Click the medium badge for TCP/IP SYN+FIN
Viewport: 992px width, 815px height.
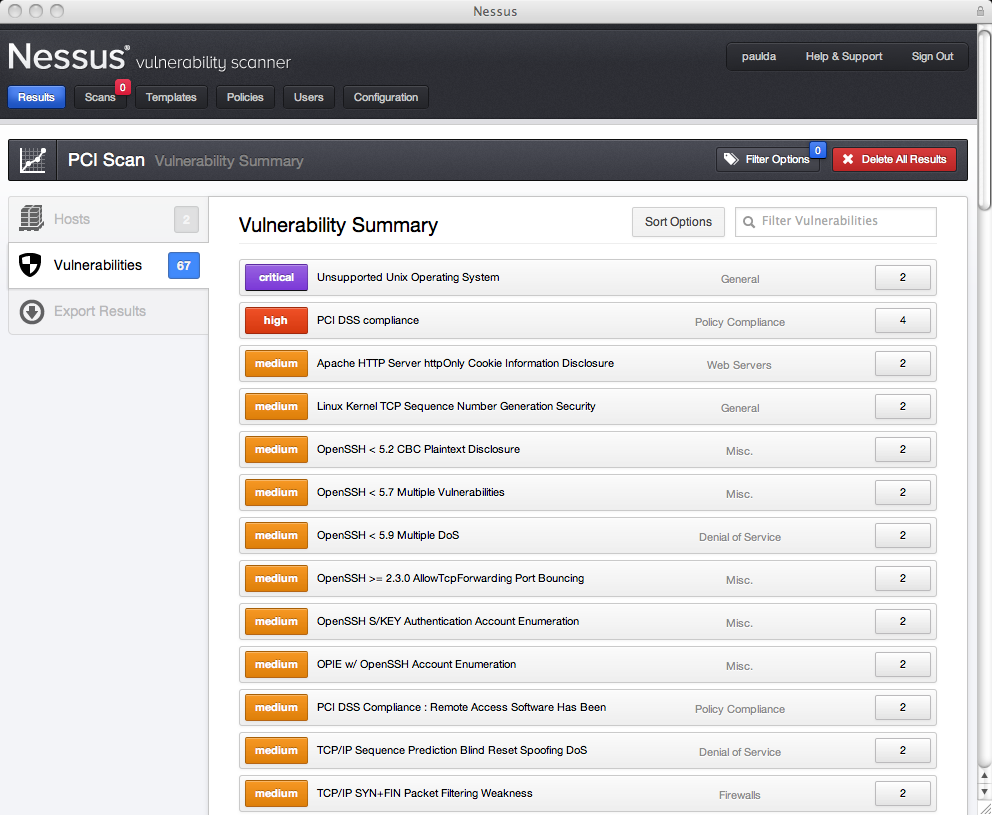tap(276, 793)
